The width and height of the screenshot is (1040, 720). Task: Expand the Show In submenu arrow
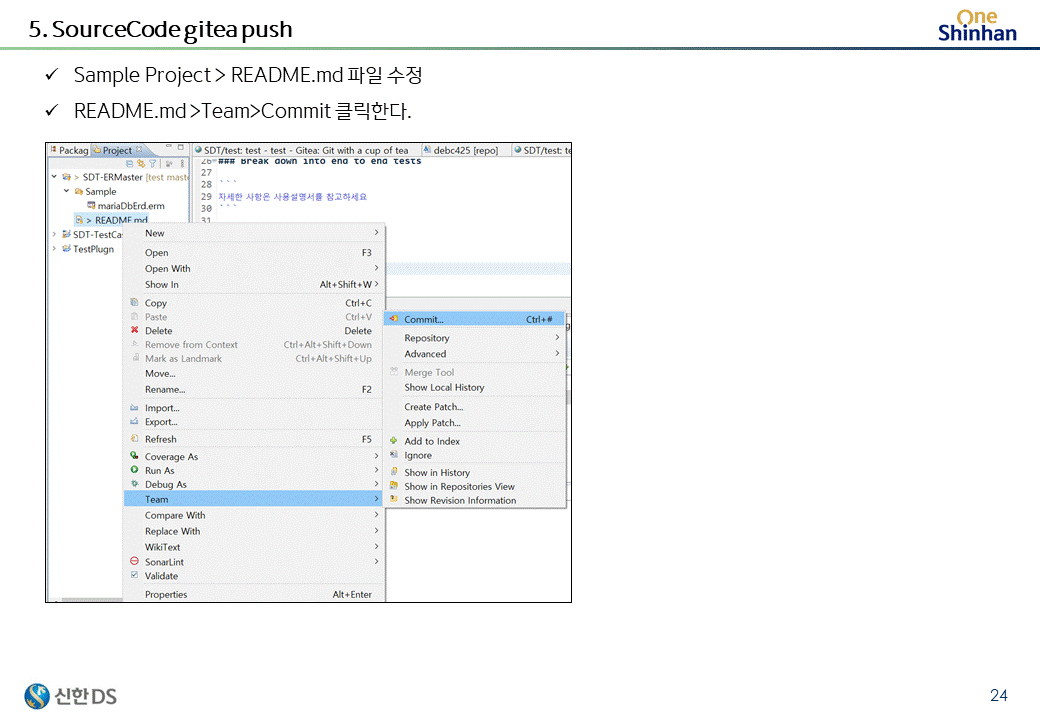(x=377, y=284)
